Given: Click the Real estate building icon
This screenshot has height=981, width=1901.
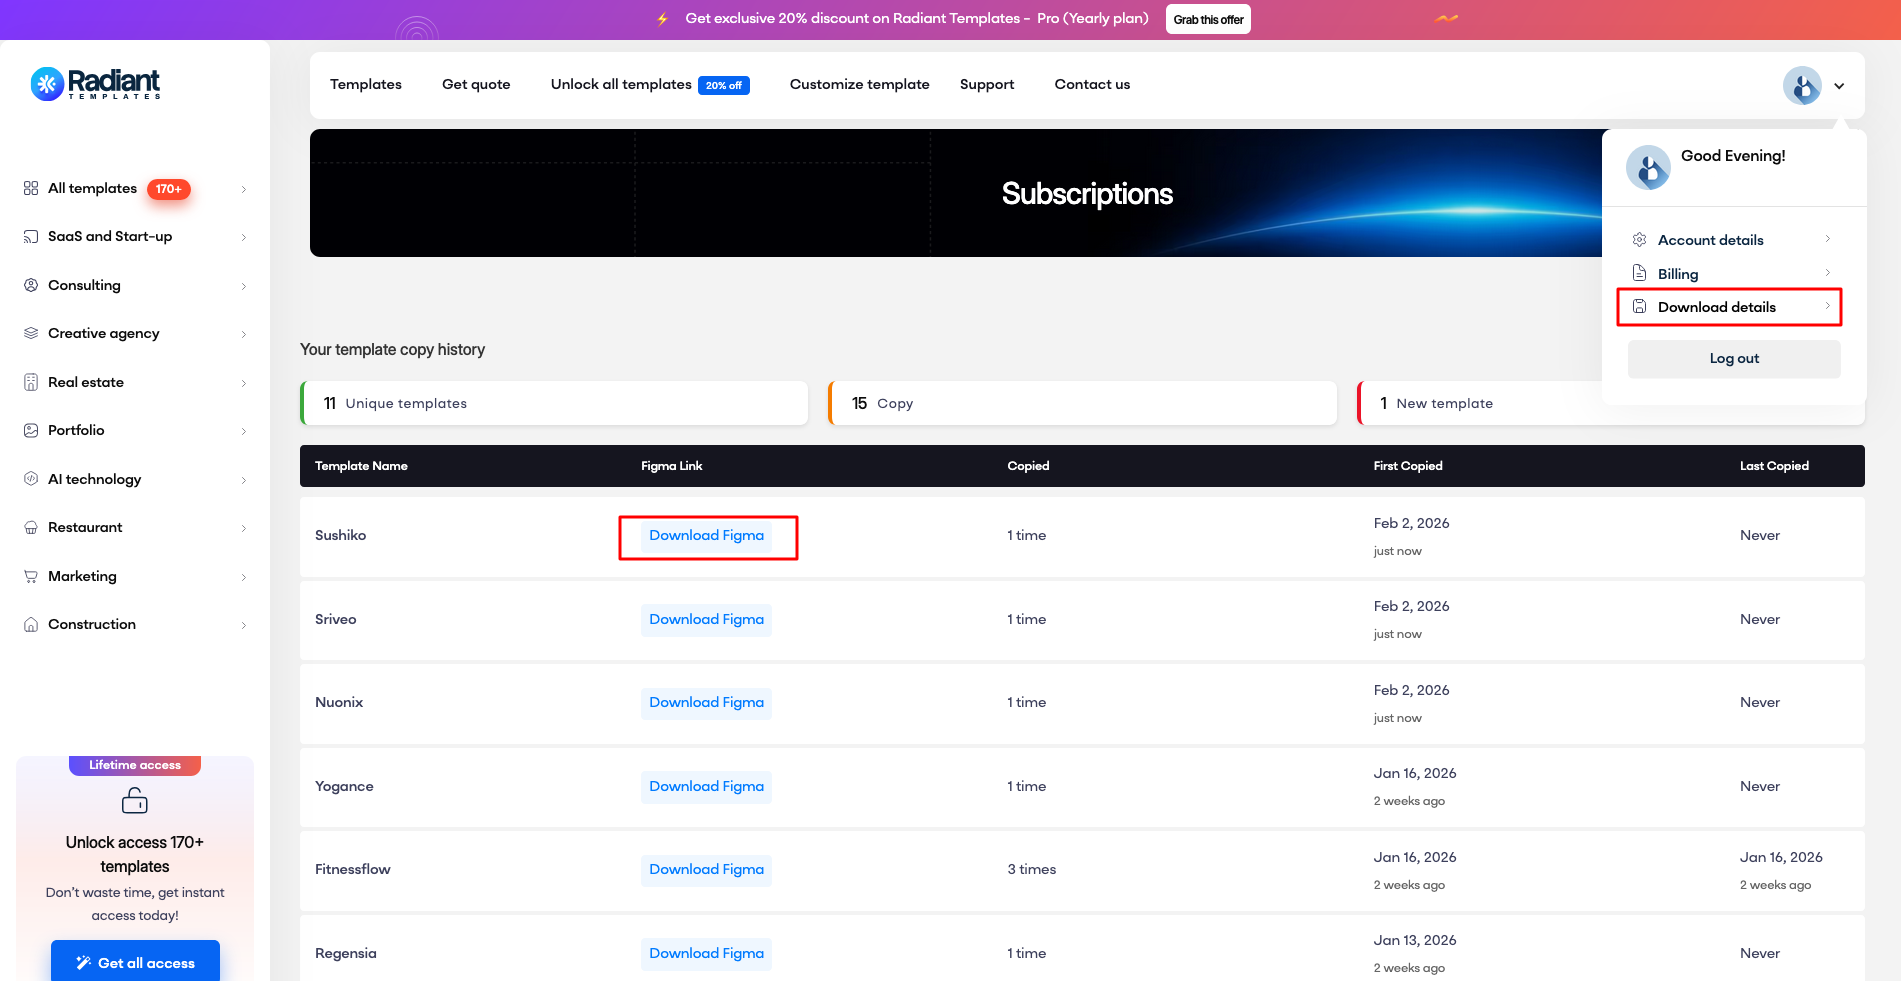Looking at the screenshot, I should pos(31,382).
